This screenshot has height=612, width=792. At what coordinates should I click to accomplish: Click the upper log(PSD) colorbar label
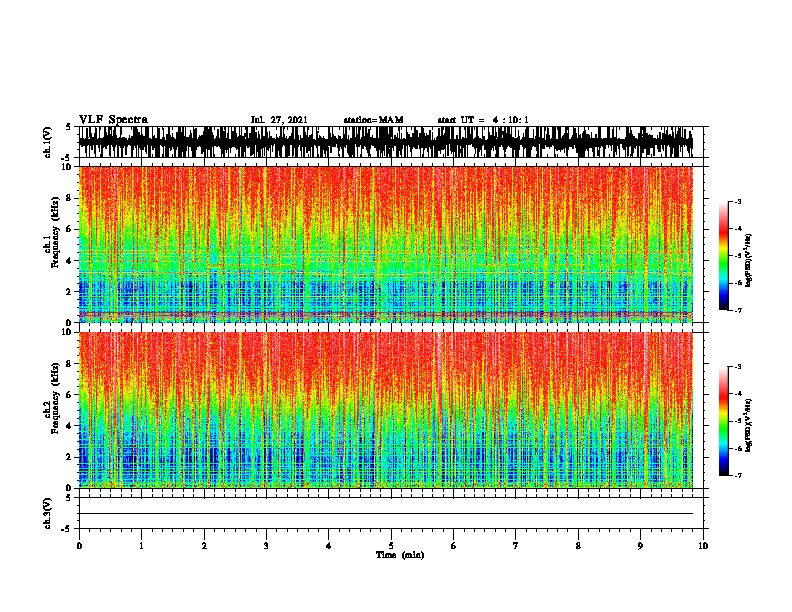click(x=748, y=261)
